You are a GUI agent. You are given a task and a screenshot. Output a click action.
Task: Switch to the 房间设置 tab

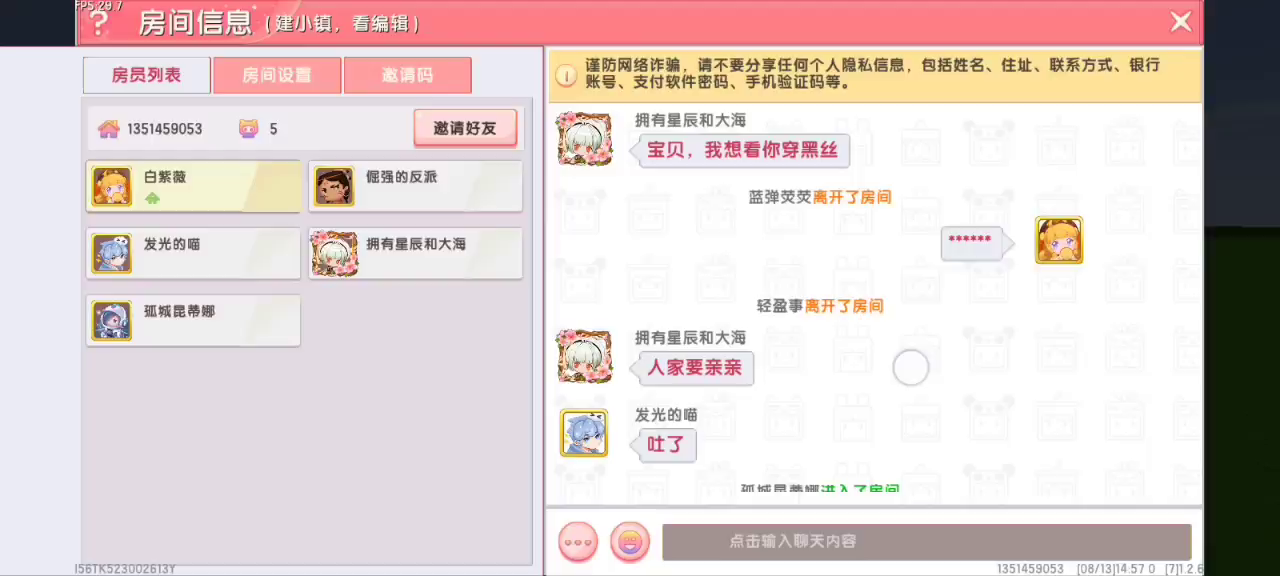coord(277,75)
